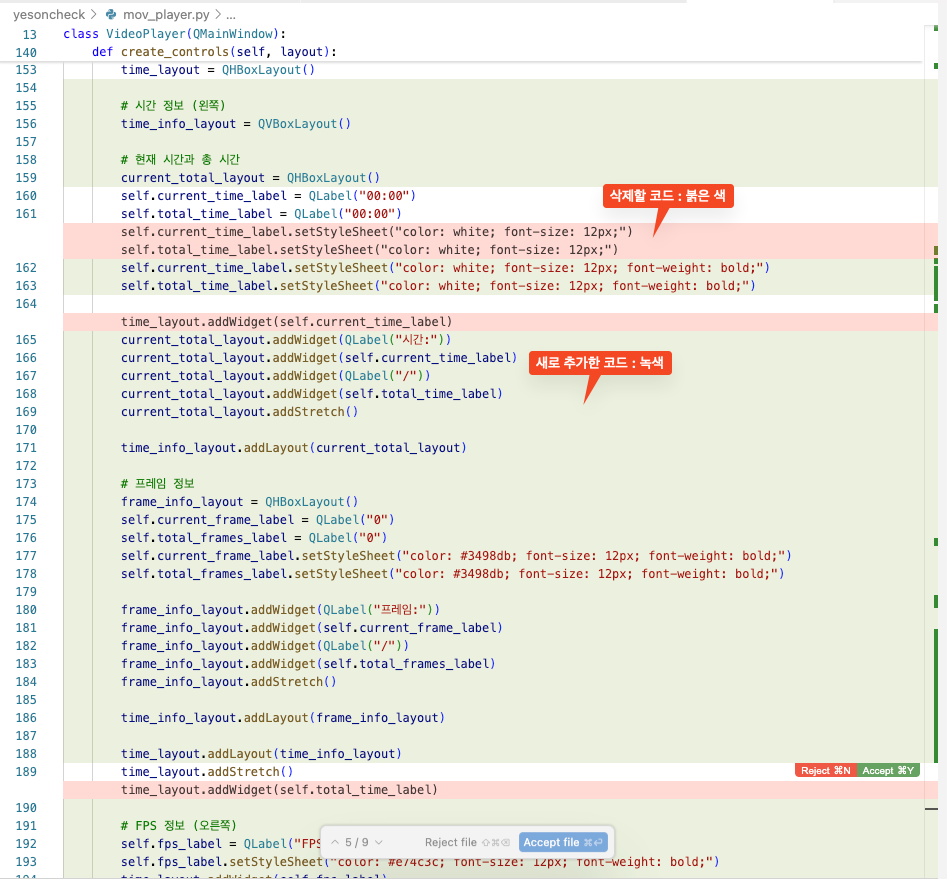
Task: Click line 177 current_frame_label.setStyleSheet
Action: click(456, 556)
